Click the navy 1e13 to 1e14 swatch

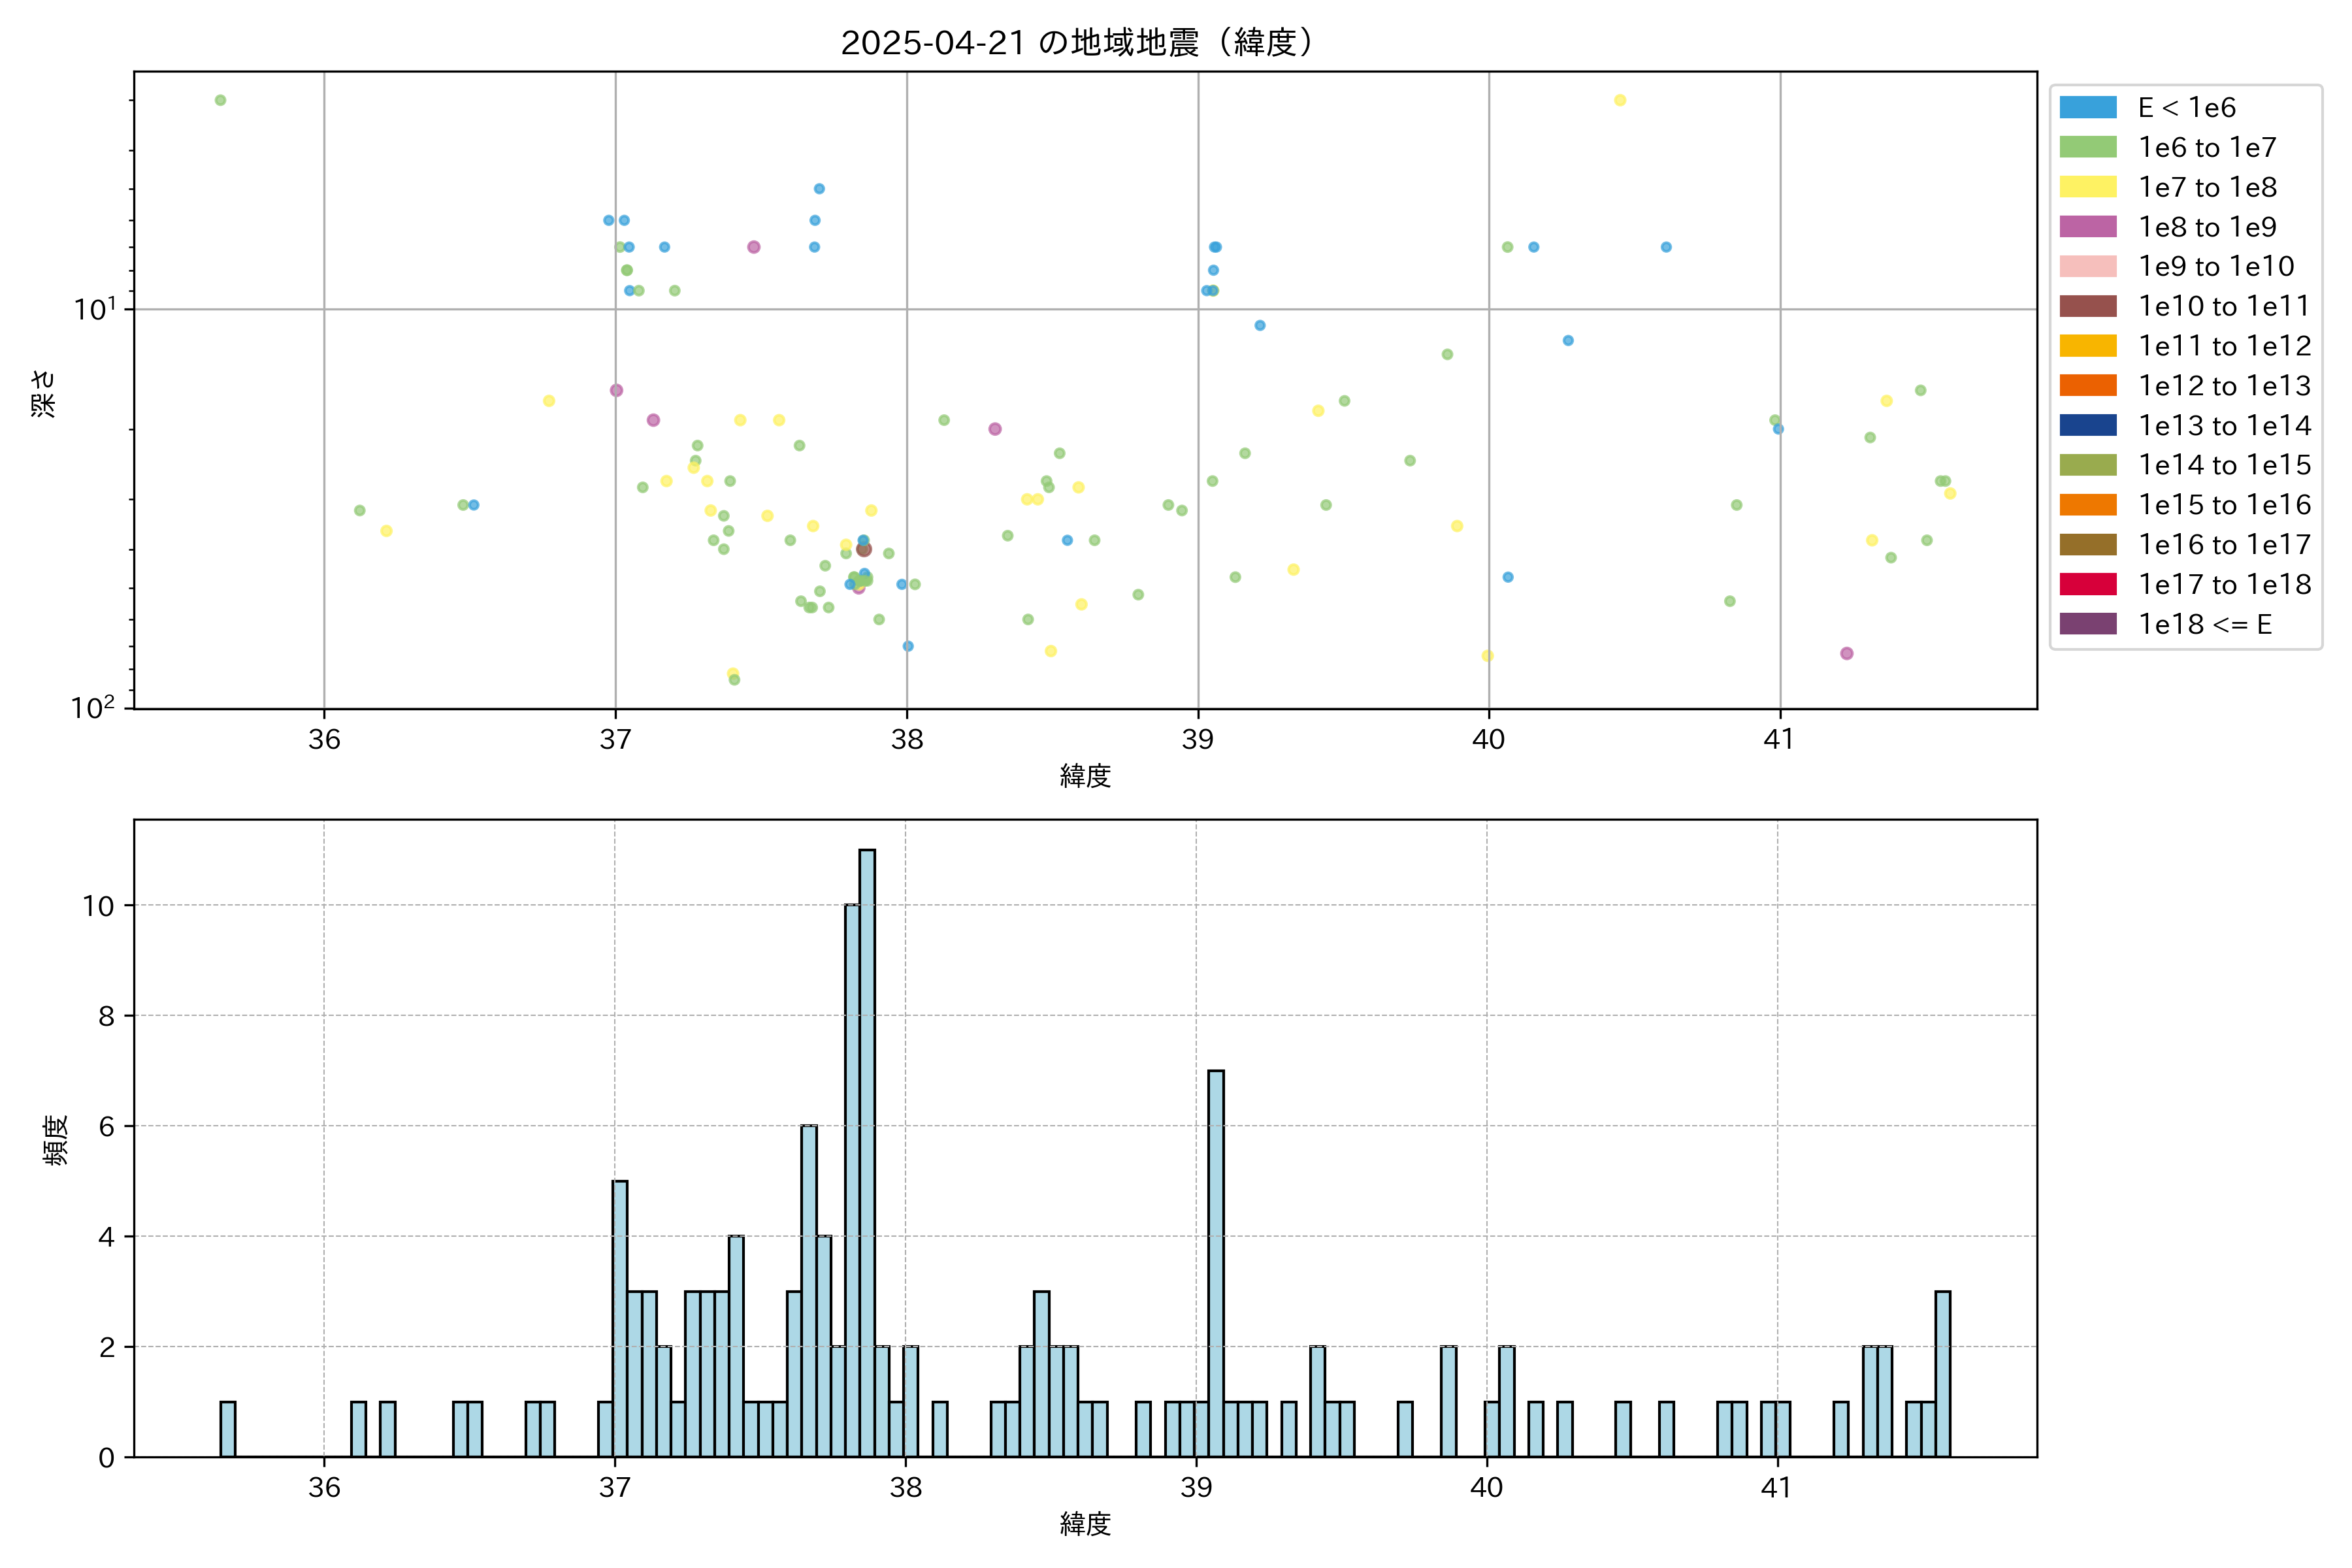2087,426
